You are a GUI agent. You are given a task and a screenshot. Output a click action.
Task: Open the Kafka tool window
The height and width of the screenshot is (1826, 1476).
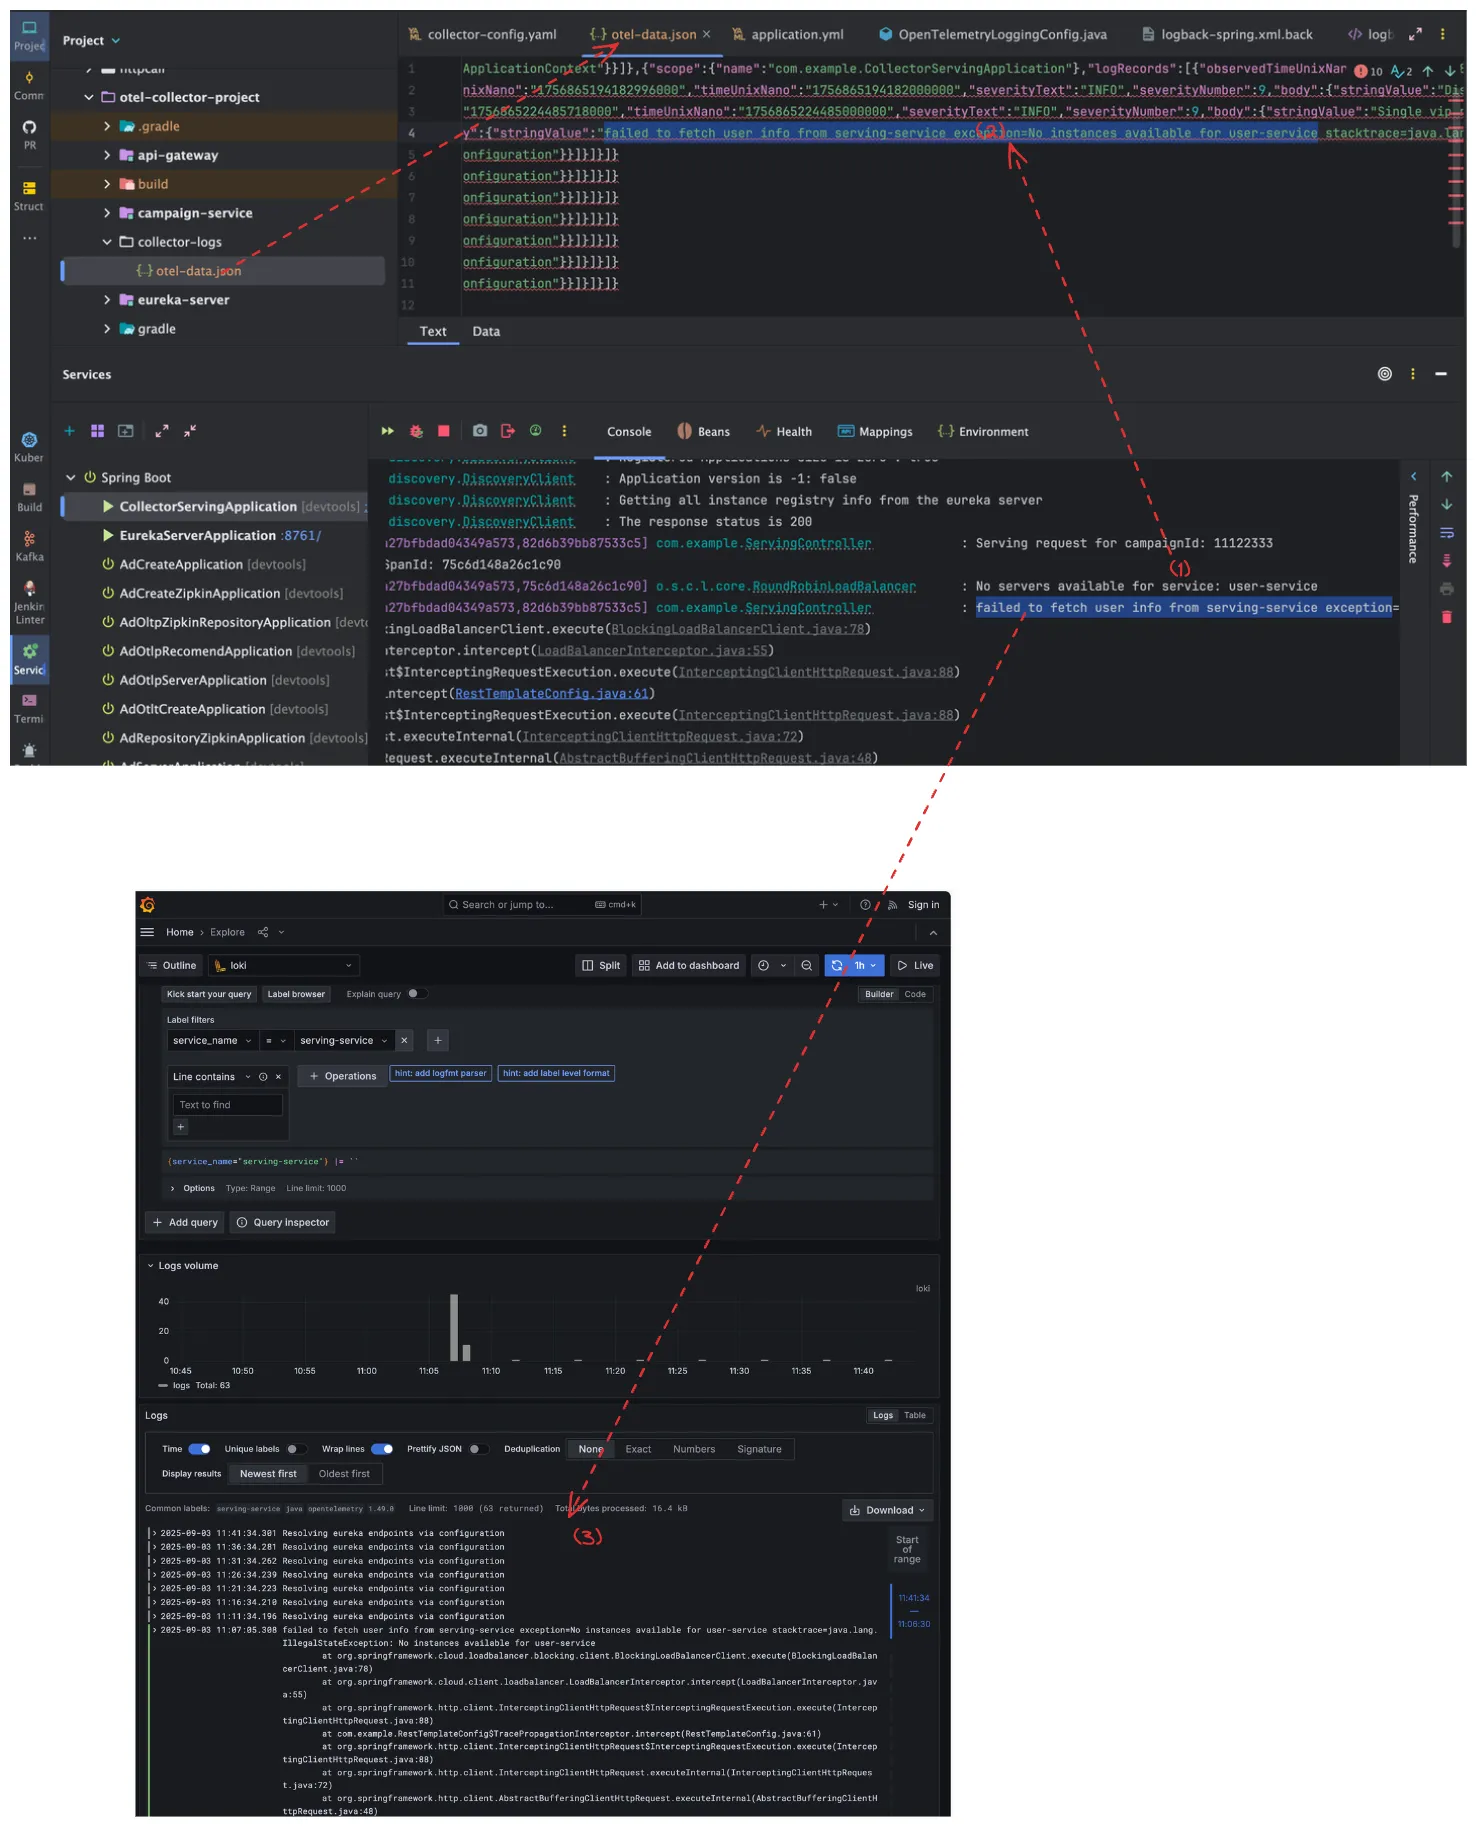coord(29,546)
